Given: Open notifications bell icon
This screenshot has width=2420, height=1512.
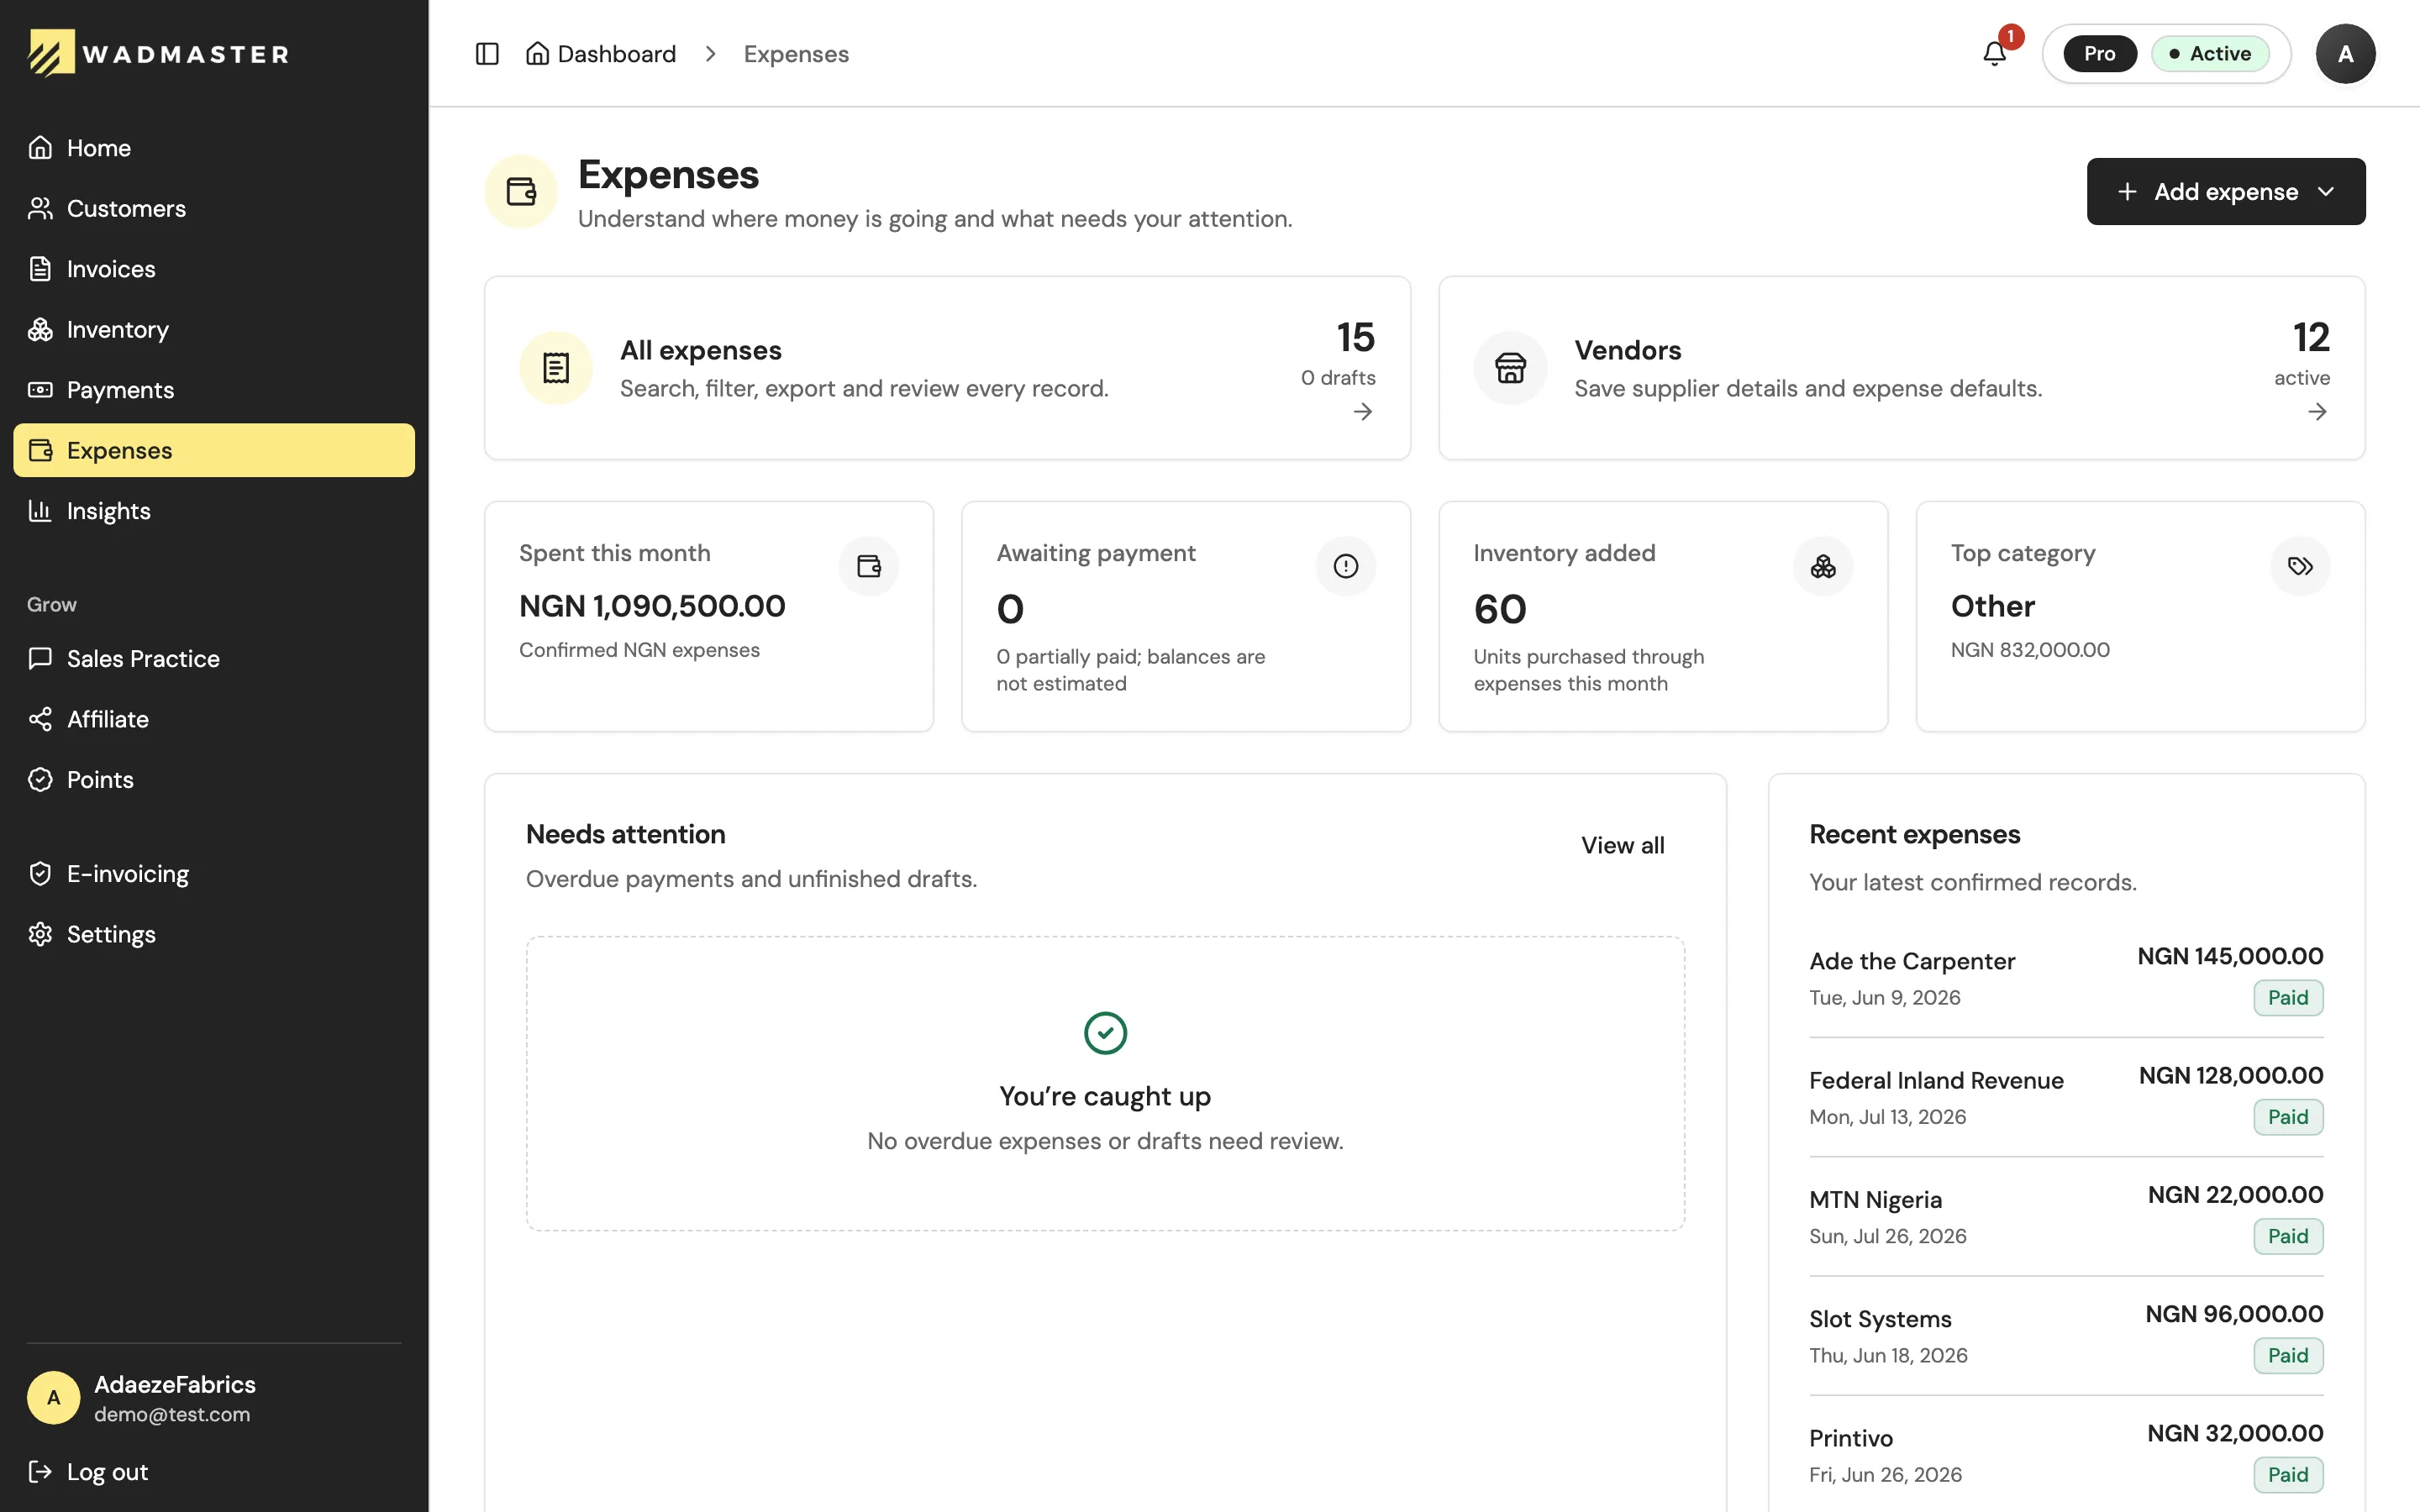Looking at the screenshot, I should [x=1994, y=54].
